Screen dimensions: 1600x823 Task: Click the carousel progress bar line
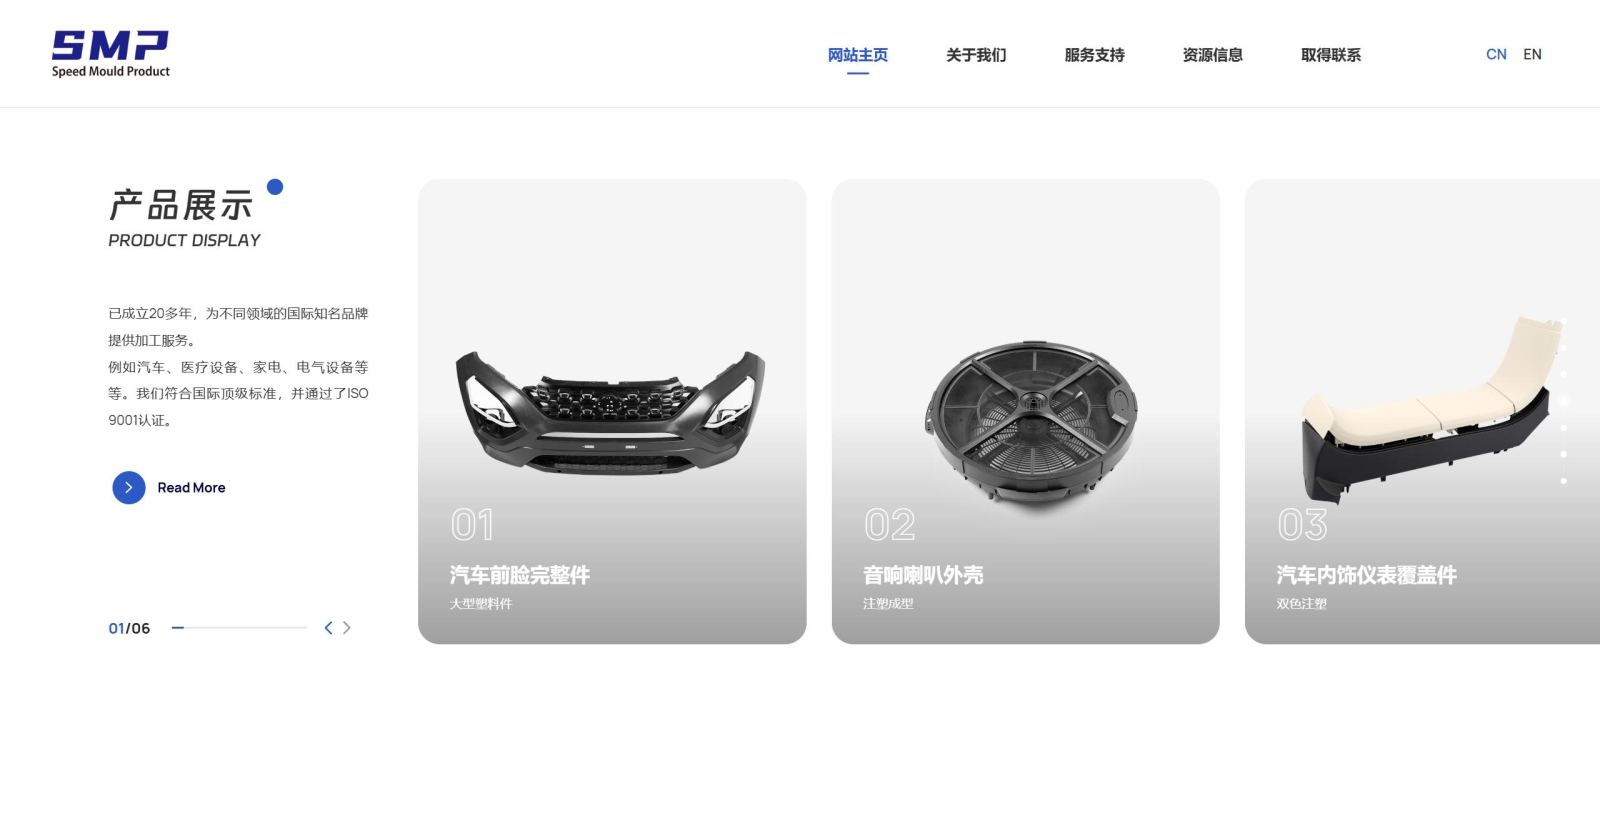(239, 628)
